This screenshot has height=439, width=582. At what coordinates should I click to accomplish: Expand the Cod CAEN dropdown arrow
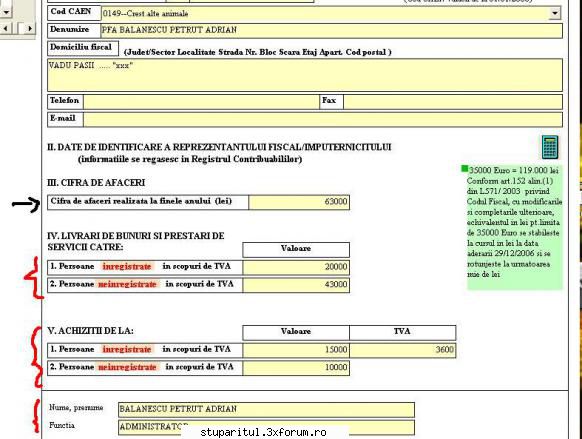555,13
